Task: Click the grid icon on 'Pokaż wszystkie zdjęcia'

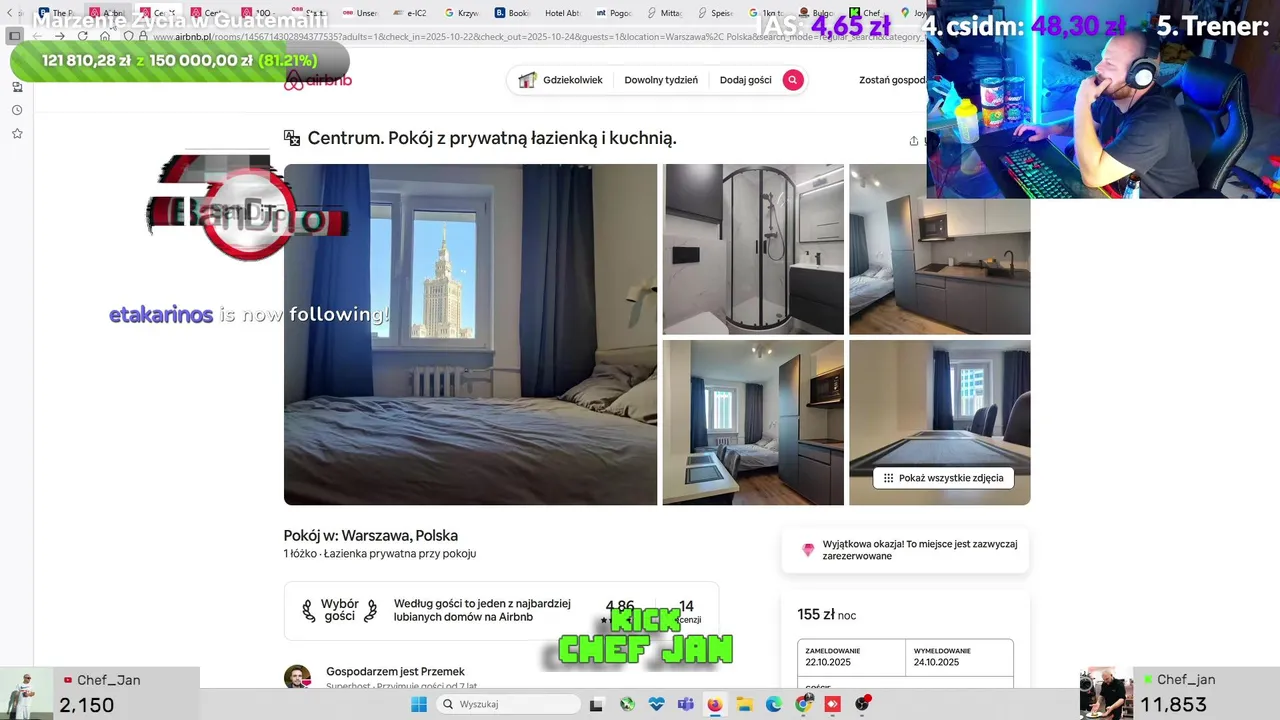Action: 888,478
